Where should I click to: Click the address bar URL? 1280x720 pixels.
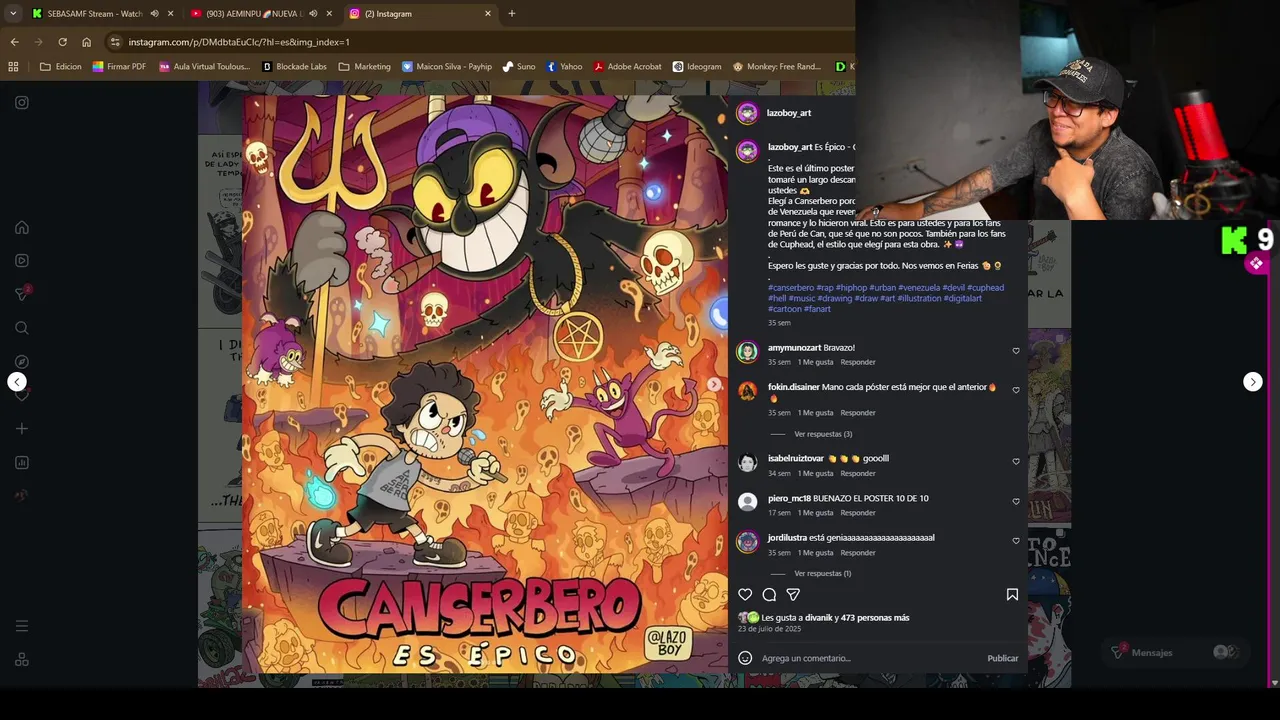239,42
